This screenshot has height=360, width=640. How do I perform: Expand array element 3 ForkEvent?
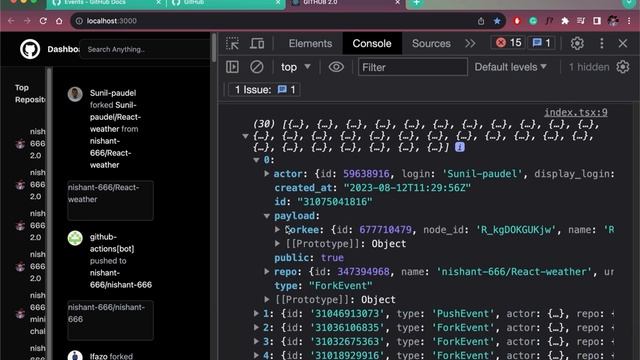[x=256, y=342]
